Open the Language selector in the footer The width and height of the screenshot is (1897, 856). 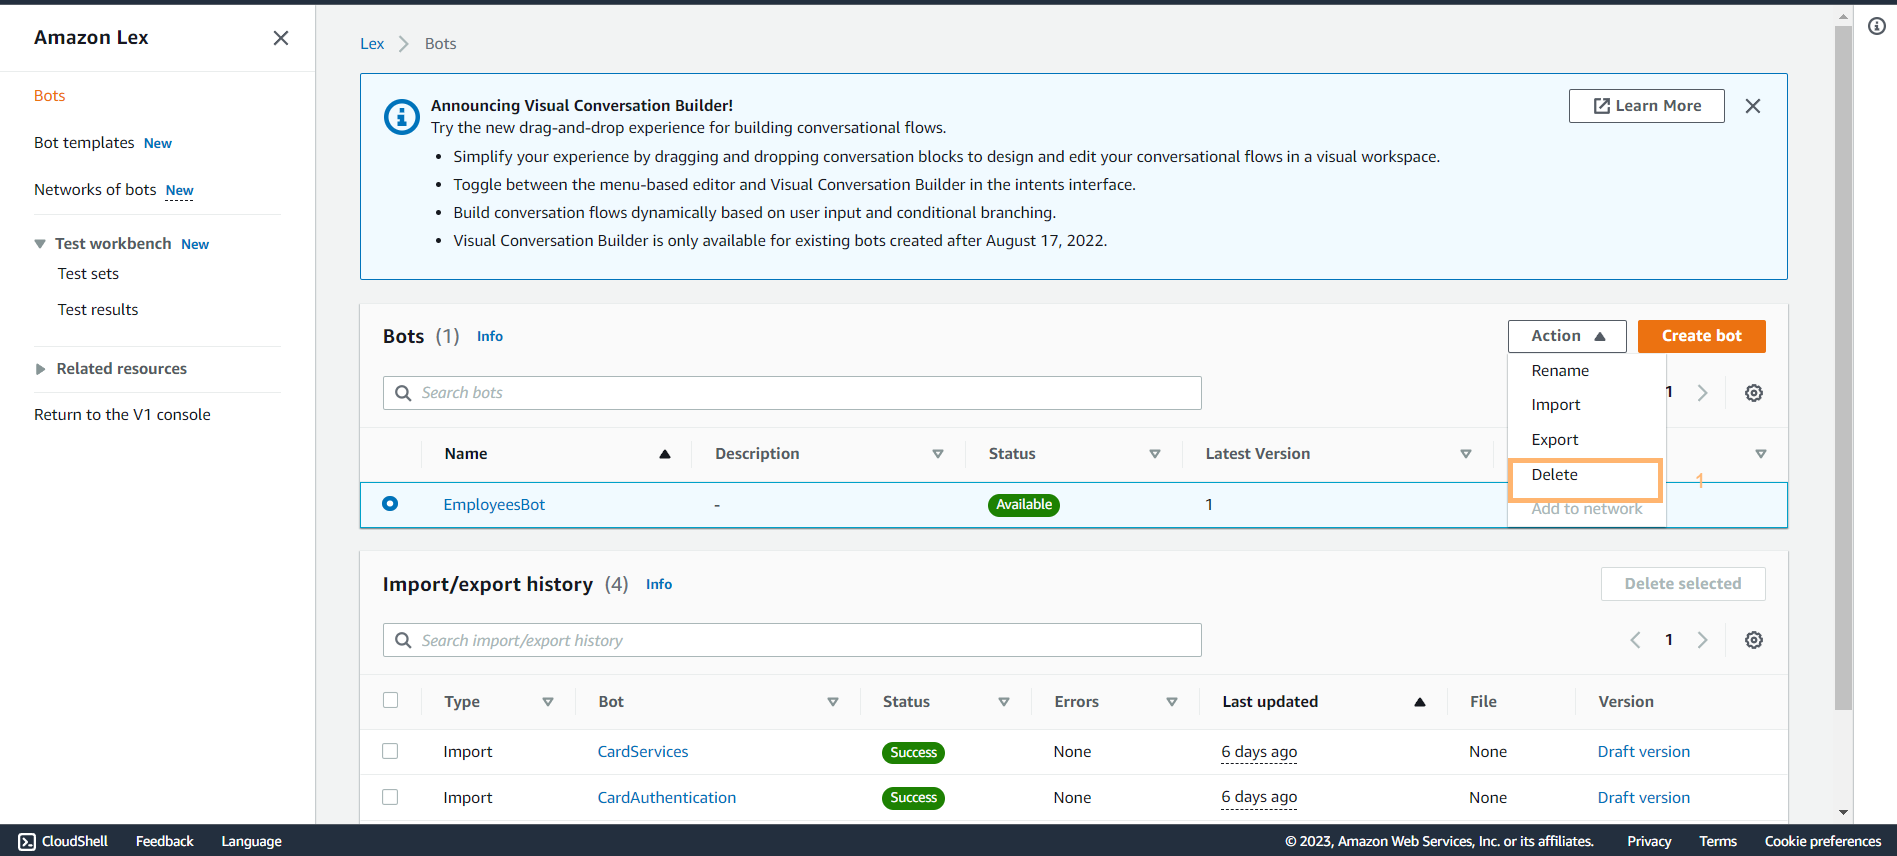tap(251, 842)
